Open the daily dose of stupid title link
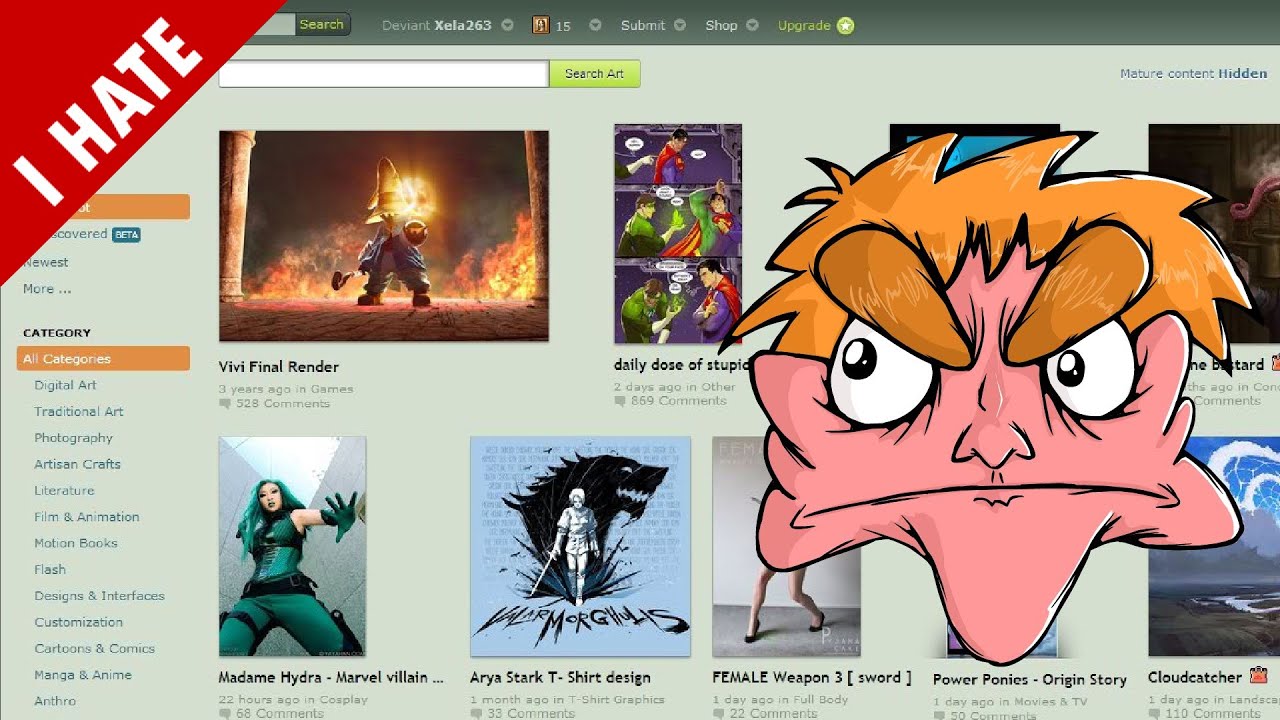Screen dimensions: 1280x720 click(682, 365)
